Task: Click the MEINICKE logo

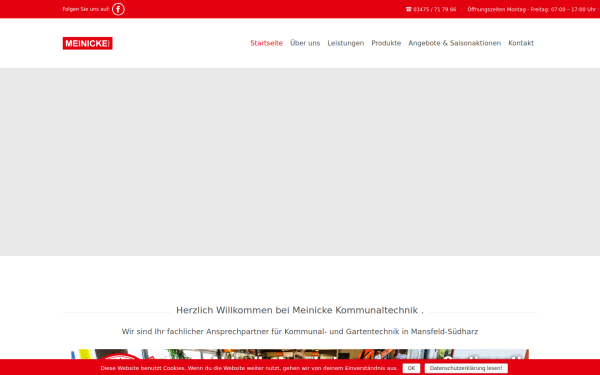Action: pos(88,43)
